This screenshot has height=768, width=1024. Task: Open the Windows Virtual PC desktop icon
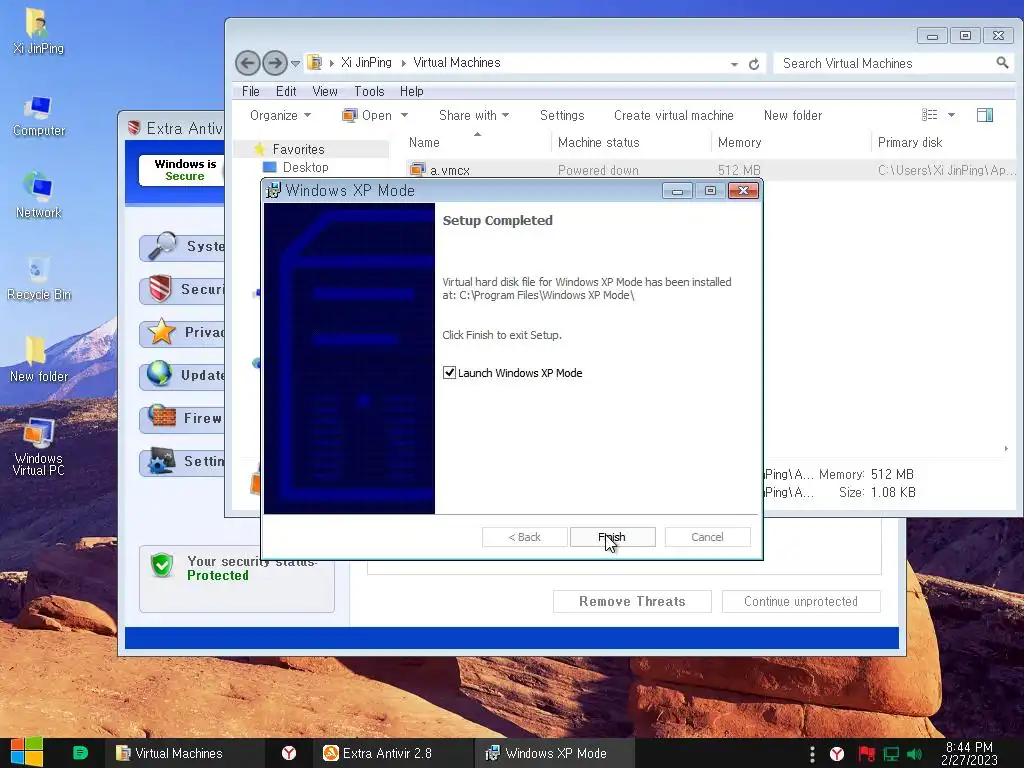tap(39, 447)
